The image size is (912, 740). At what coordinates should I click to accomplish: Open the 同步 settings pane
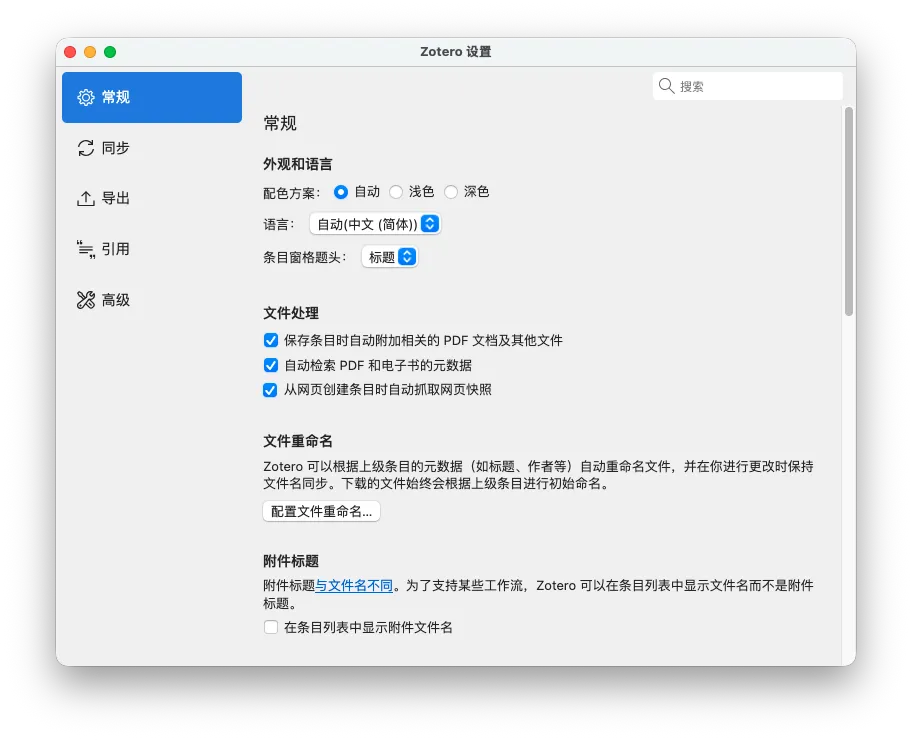click(152, 148)
